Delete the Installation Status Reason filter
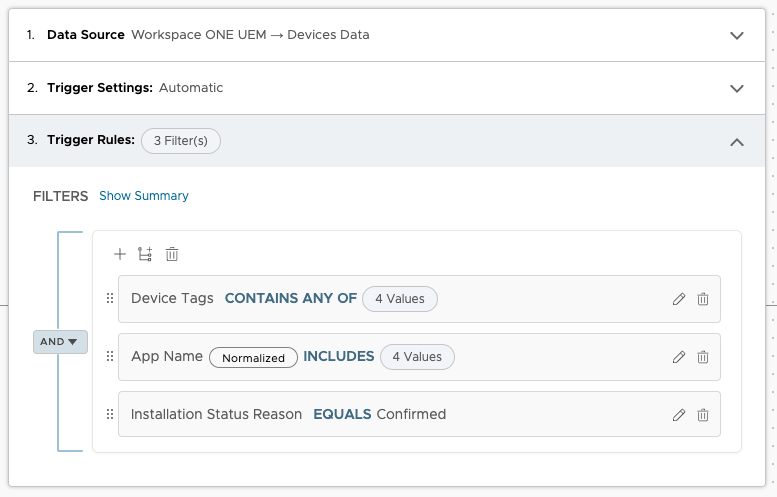The image size is (777, 497). 703,415
